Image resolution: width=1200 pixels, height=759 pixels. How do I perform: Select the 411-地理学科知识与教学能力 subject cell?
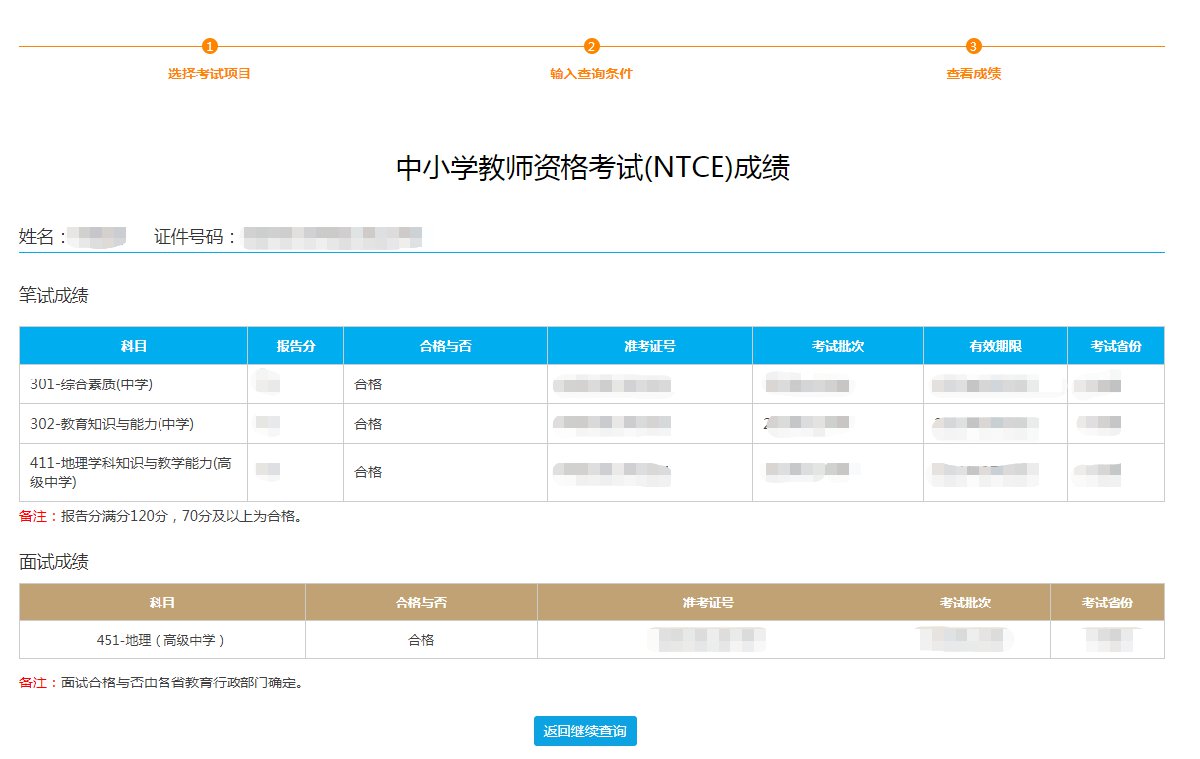130,472
